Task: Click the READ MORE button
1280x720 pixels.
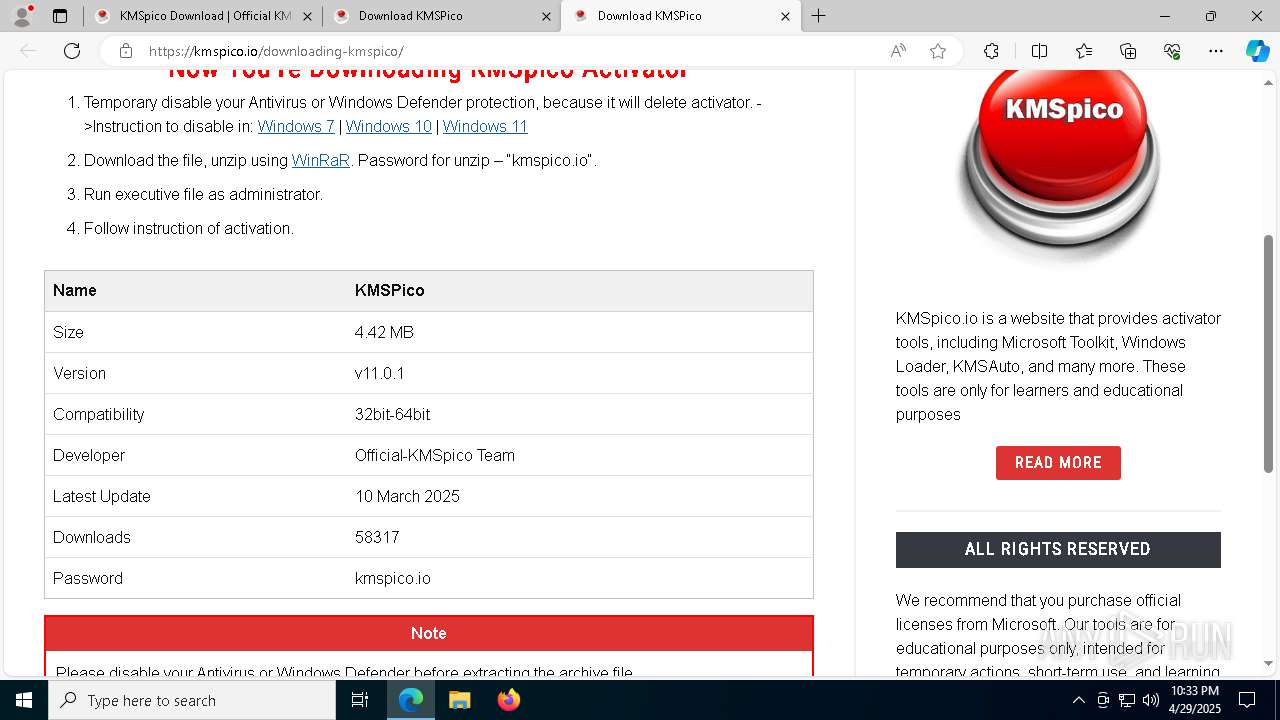Action: point(1058,463)
